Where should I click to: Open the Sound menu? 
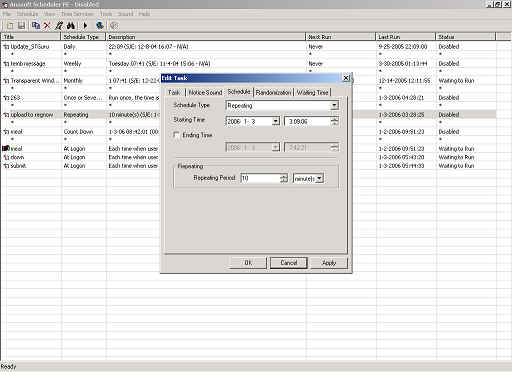[126, 14]
